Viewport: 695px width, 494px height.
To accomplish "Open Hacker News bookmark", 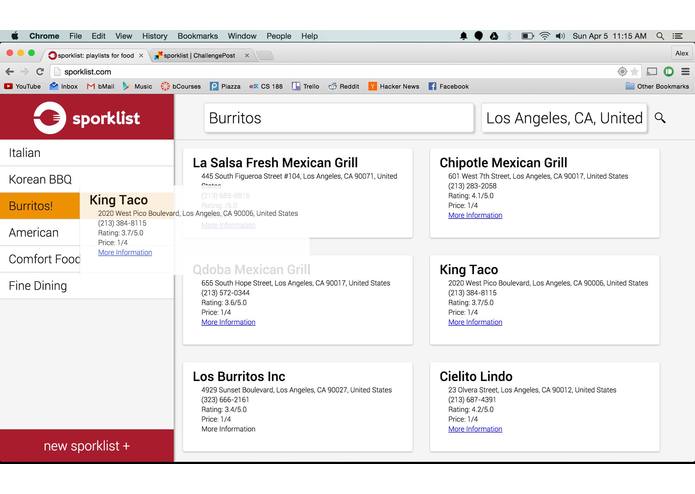I will pos(394,86).
